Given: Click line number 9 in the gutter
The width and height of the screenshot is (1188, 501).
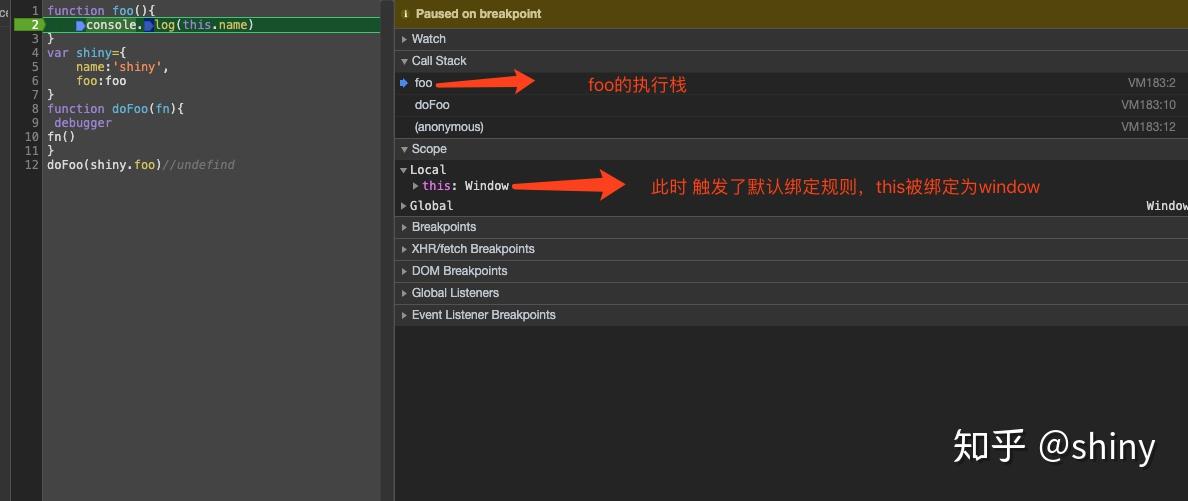Looking at the screenshot, I should click(36, 123).
